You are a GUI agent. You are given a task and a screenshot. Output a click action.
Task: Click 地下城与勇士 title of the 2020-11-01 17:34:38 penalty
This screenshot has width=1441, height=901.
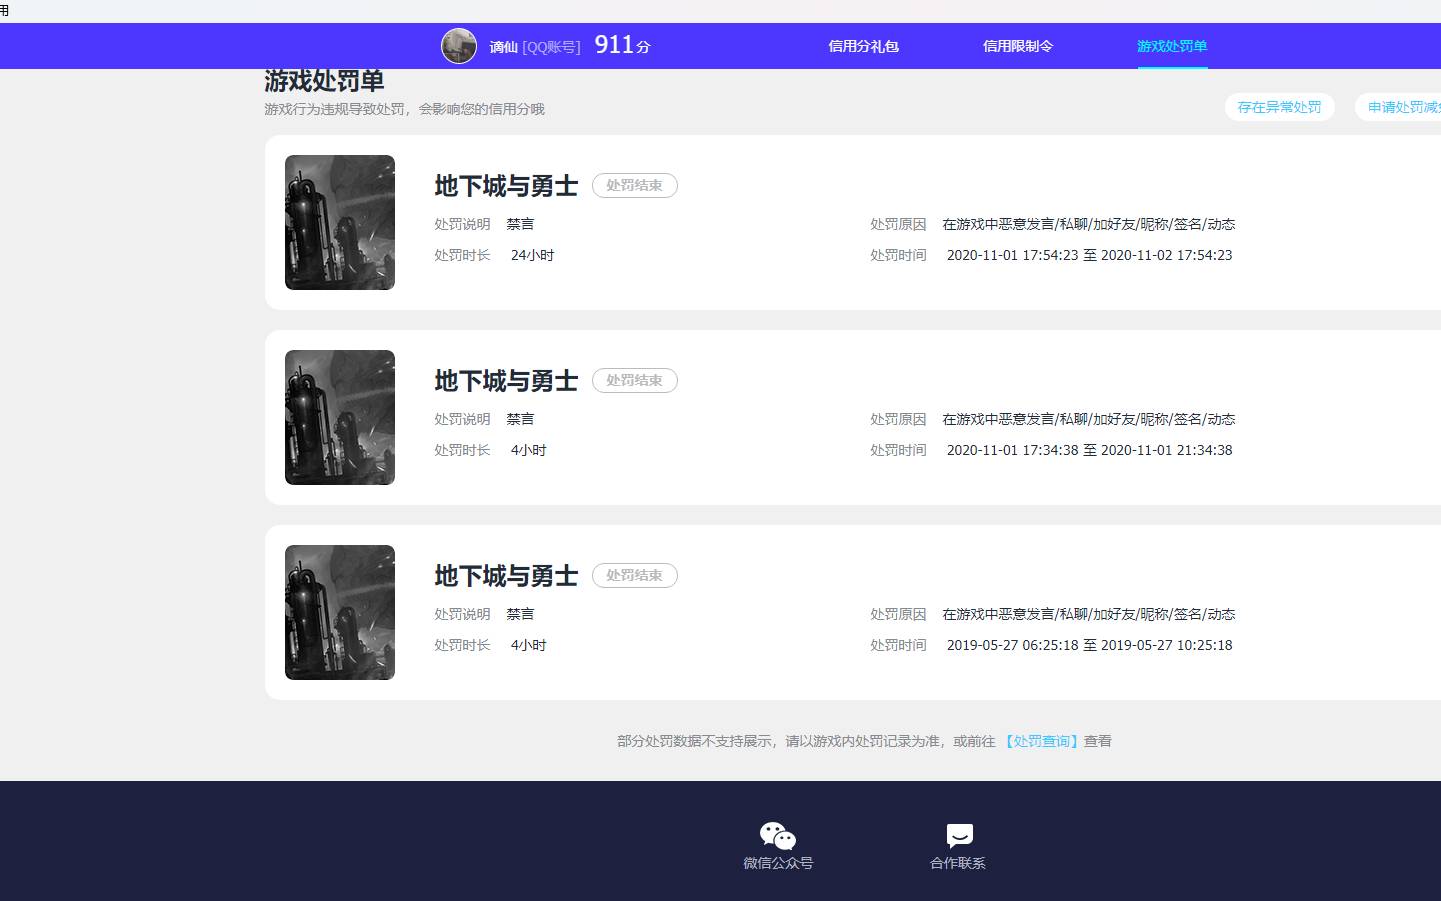506,381
